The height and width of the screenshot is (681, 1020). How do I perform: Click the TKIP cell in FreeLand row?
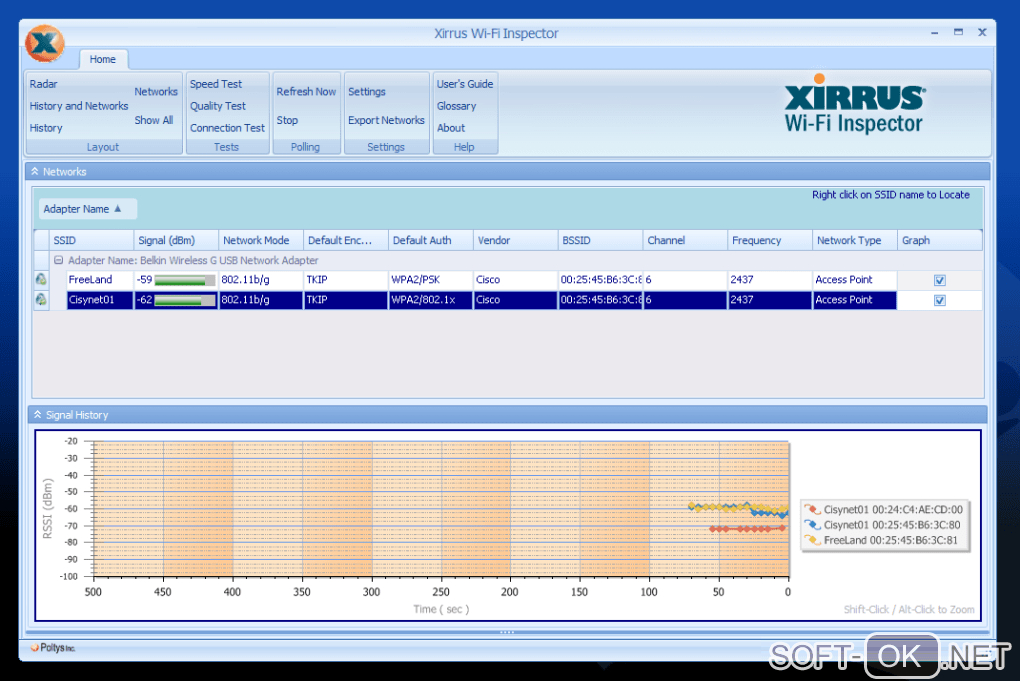point(345,280)
